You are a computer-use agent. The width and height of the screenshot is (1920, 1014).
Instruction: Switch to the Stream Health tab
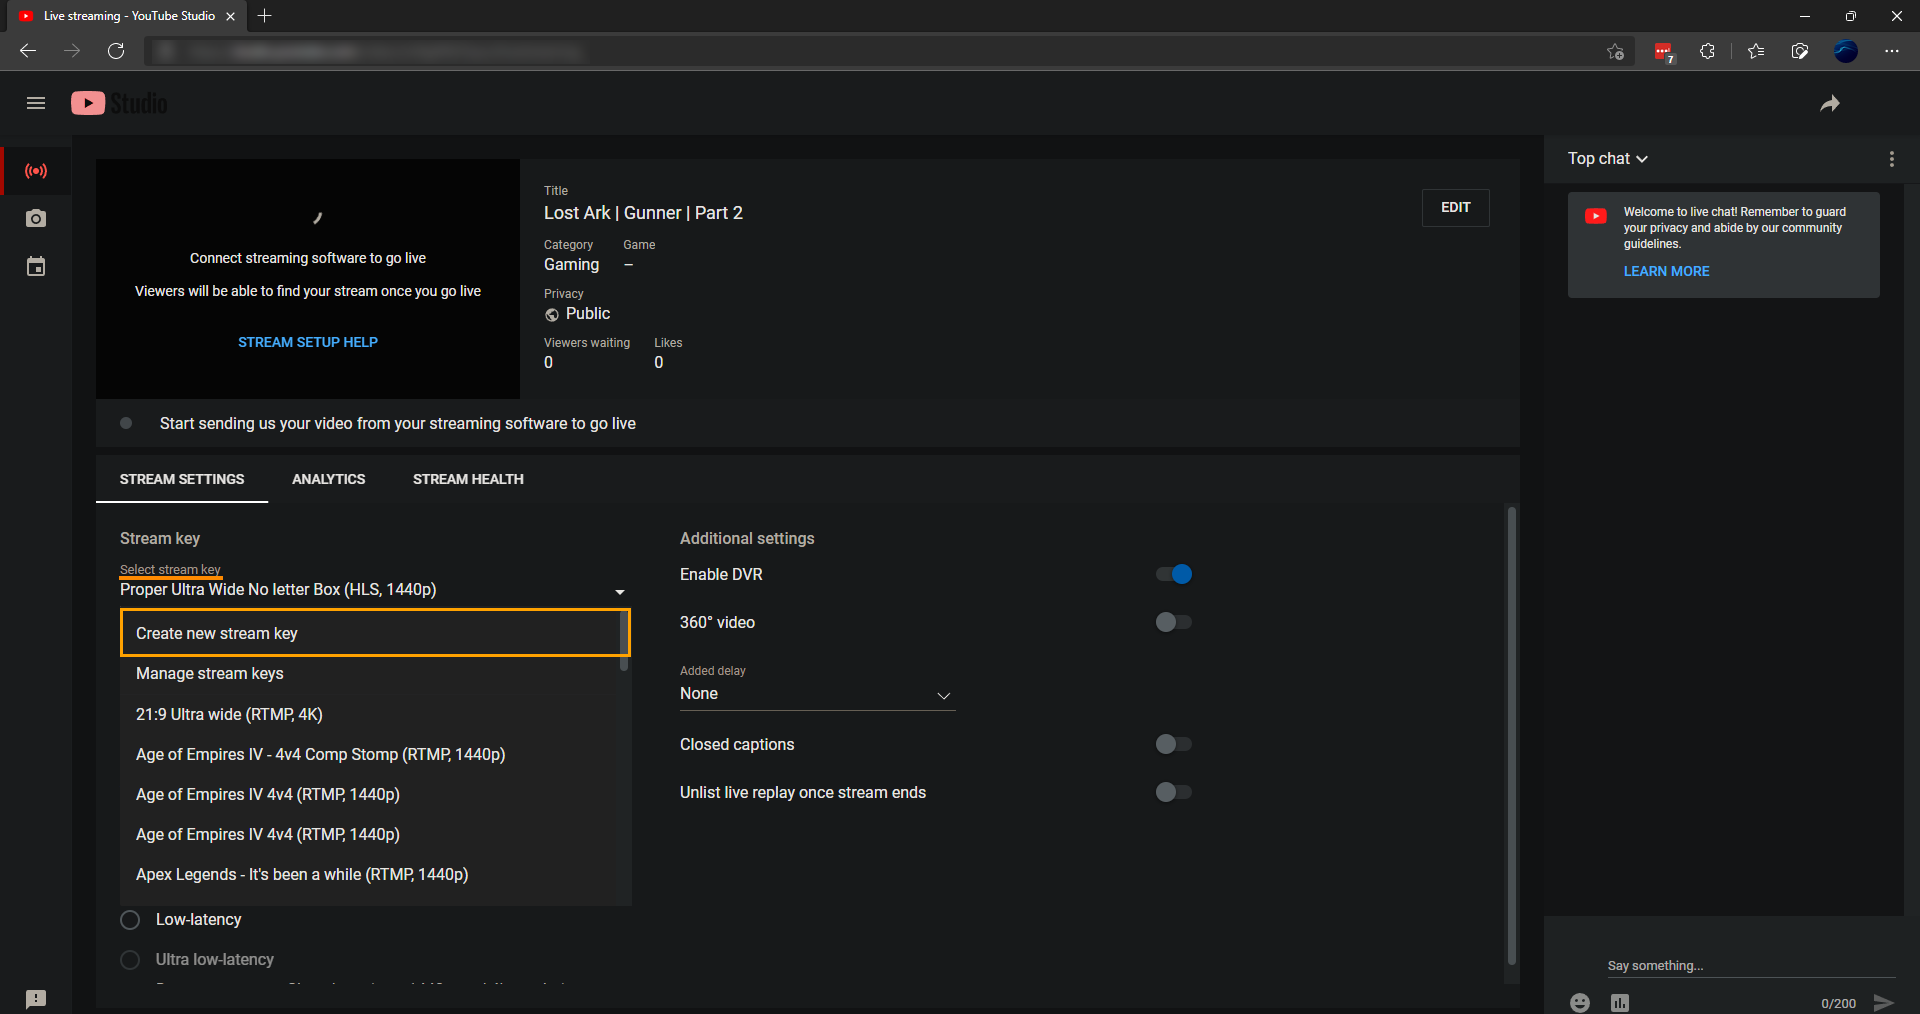click(x=468, y=479)
